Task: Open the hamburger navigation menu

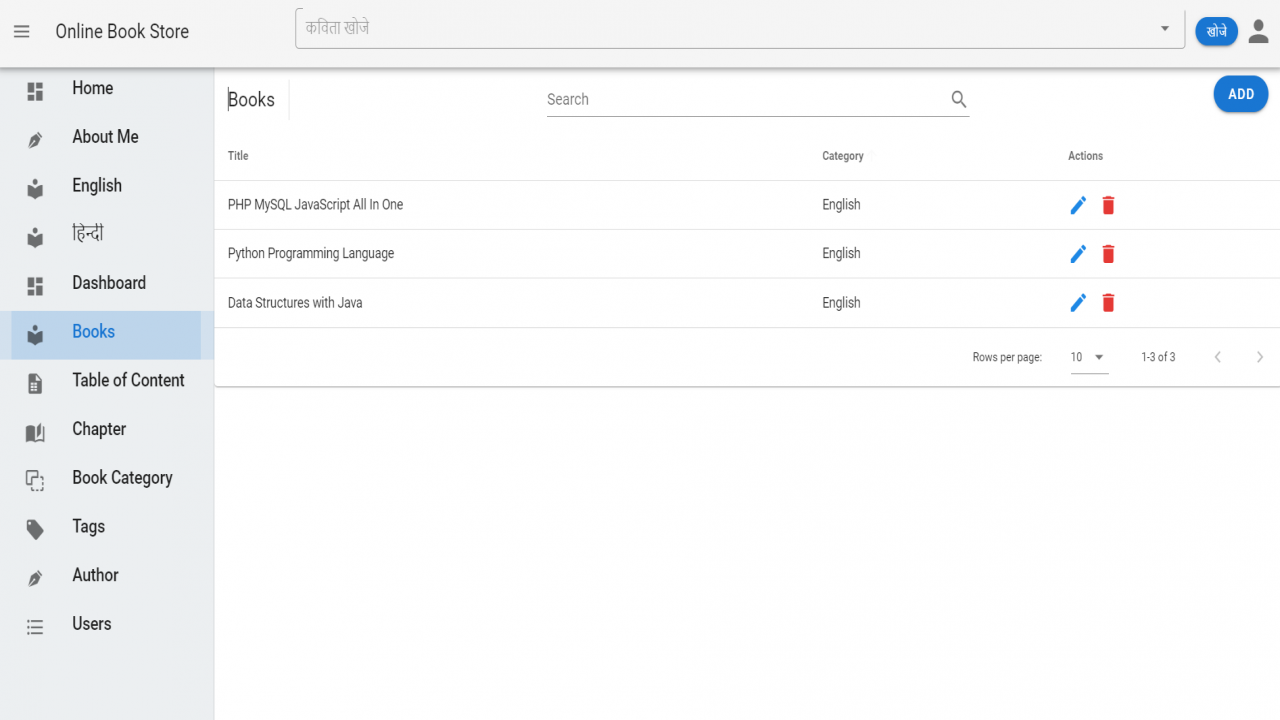Action: coord(21,32)
